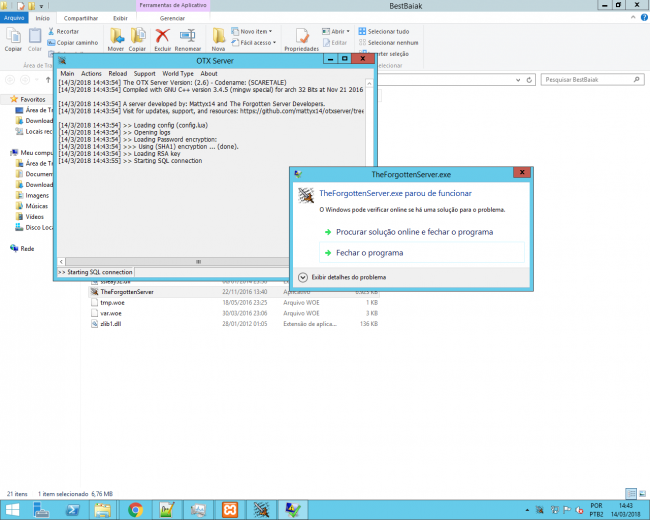Click the OTX log scroll-up arrow

(x=369, y=83)
